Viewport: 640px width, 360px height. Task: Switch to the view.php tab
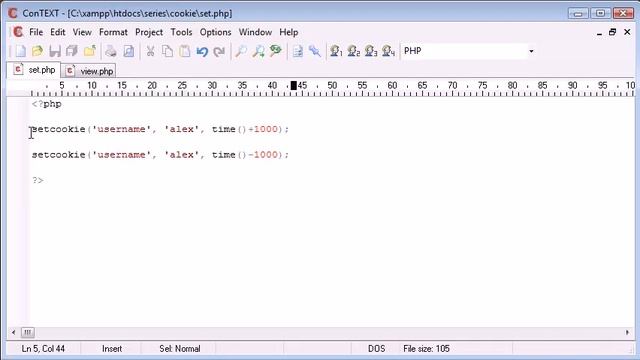[x=89, y=71]
